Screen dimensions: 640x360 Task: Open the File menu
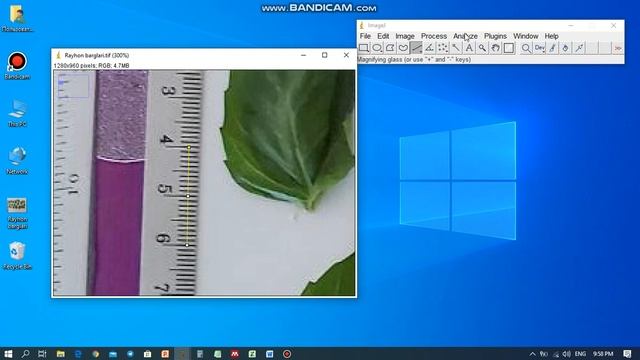(x=365, y=36)
